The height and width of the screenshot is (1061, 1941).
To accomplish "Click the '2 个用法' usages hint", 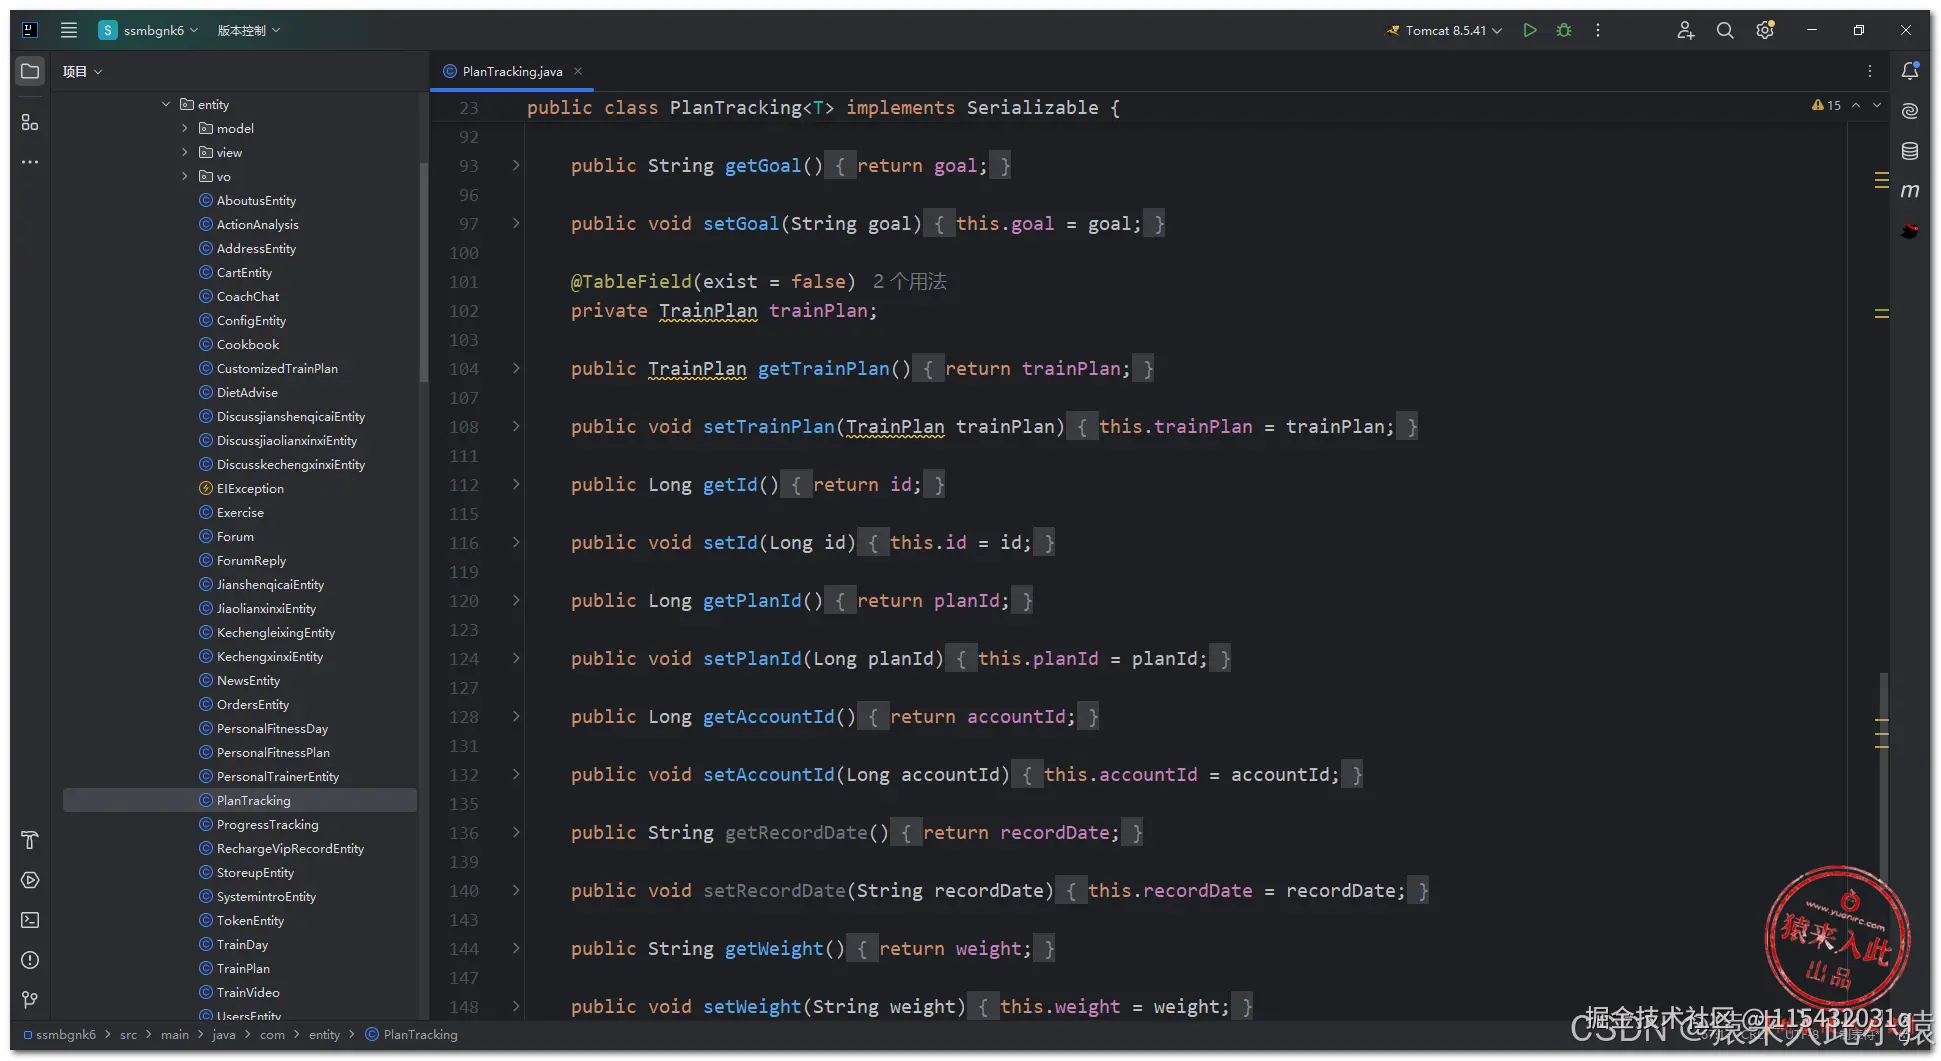I will (909, 281).
